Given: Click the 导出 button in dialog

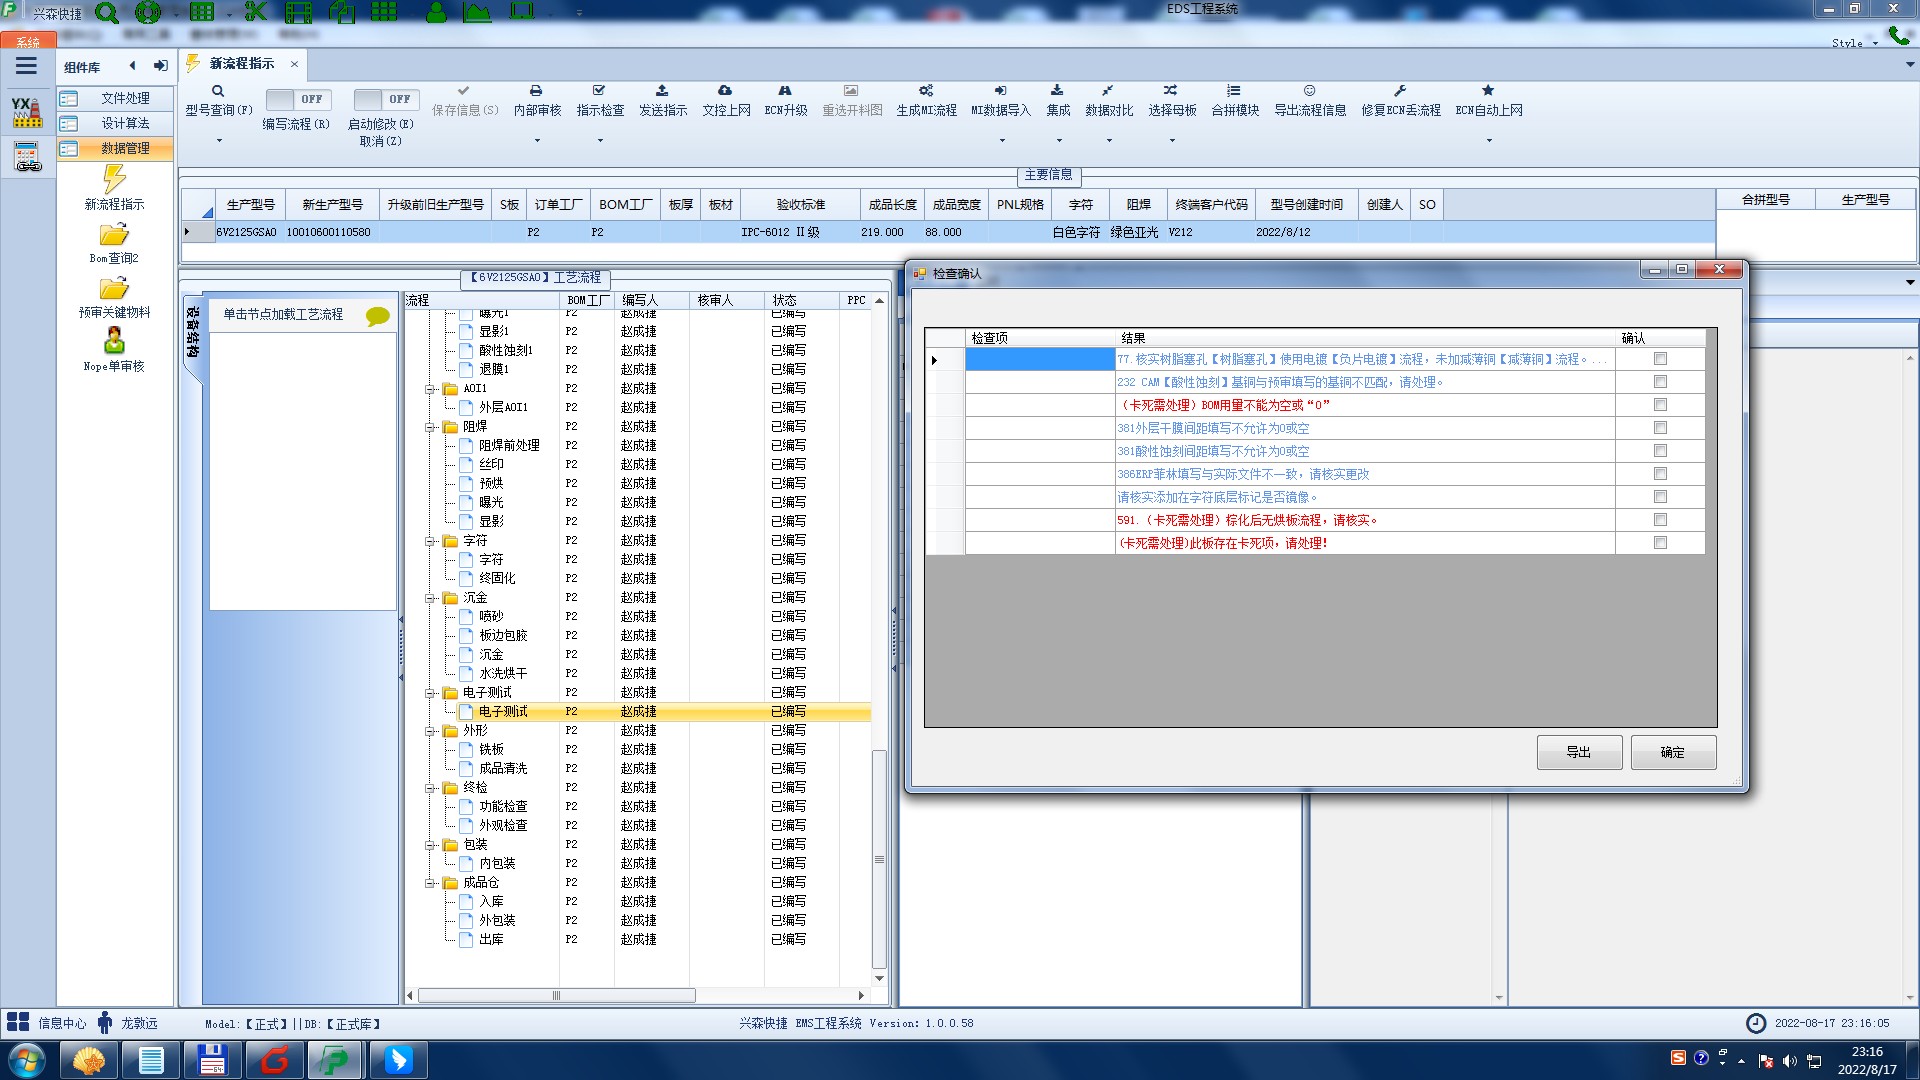Looking at the screenshot, I should click(1578, 752).
